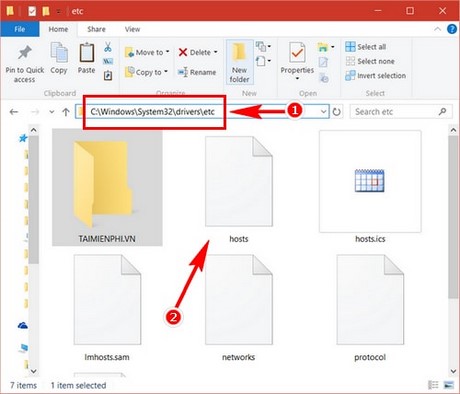
Task: Pin folder to Quick access
Action: pos(25,64)
